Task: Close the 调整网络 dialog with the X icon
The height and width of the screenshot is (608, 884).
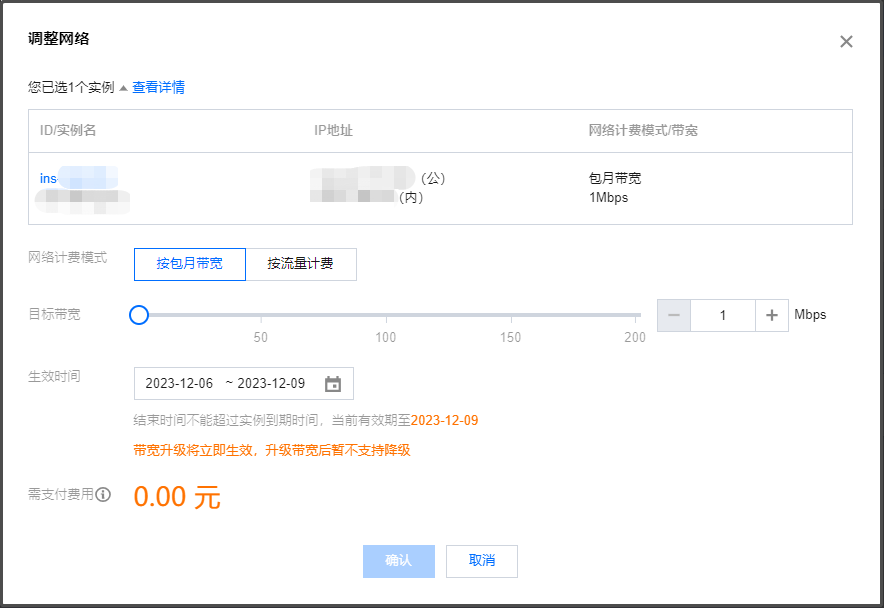Action: click(846, 42)
